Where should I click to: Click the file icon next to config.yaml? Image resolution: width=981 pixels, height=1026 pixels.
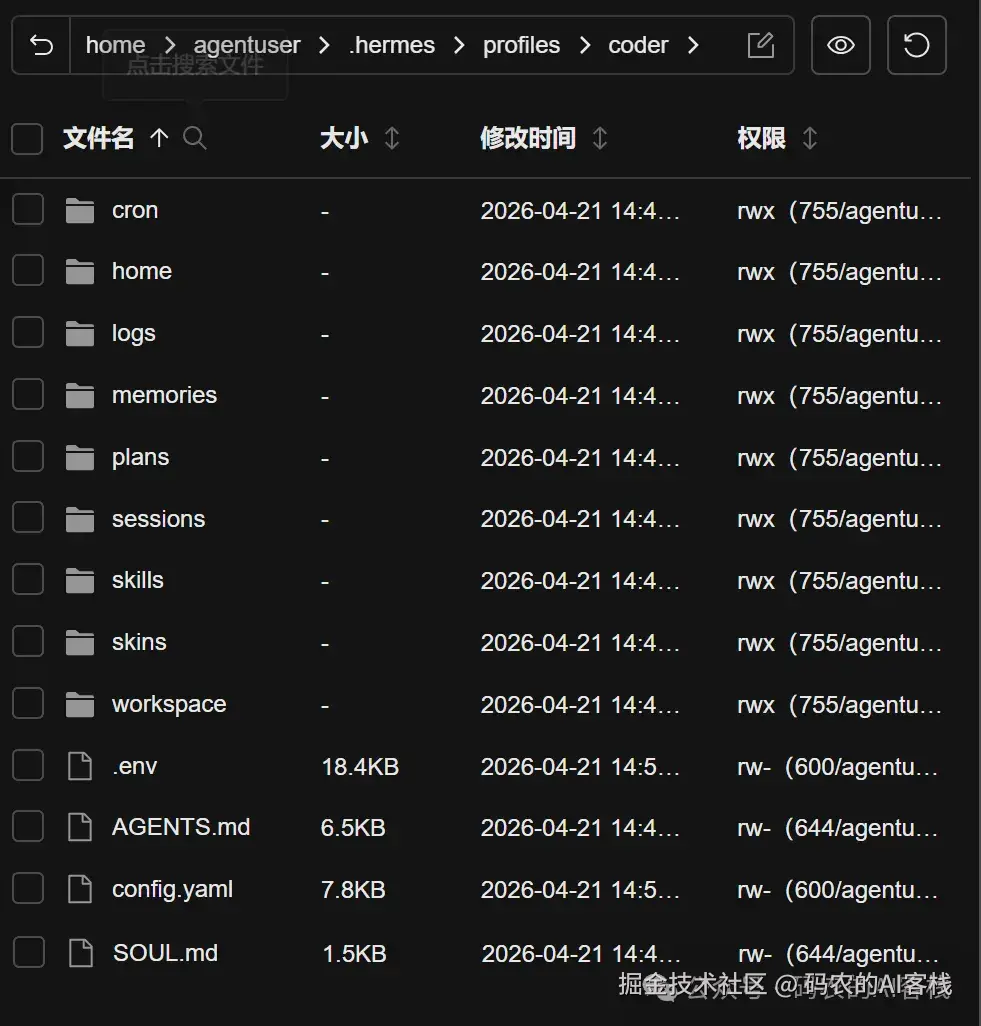[x=80, y=888]
